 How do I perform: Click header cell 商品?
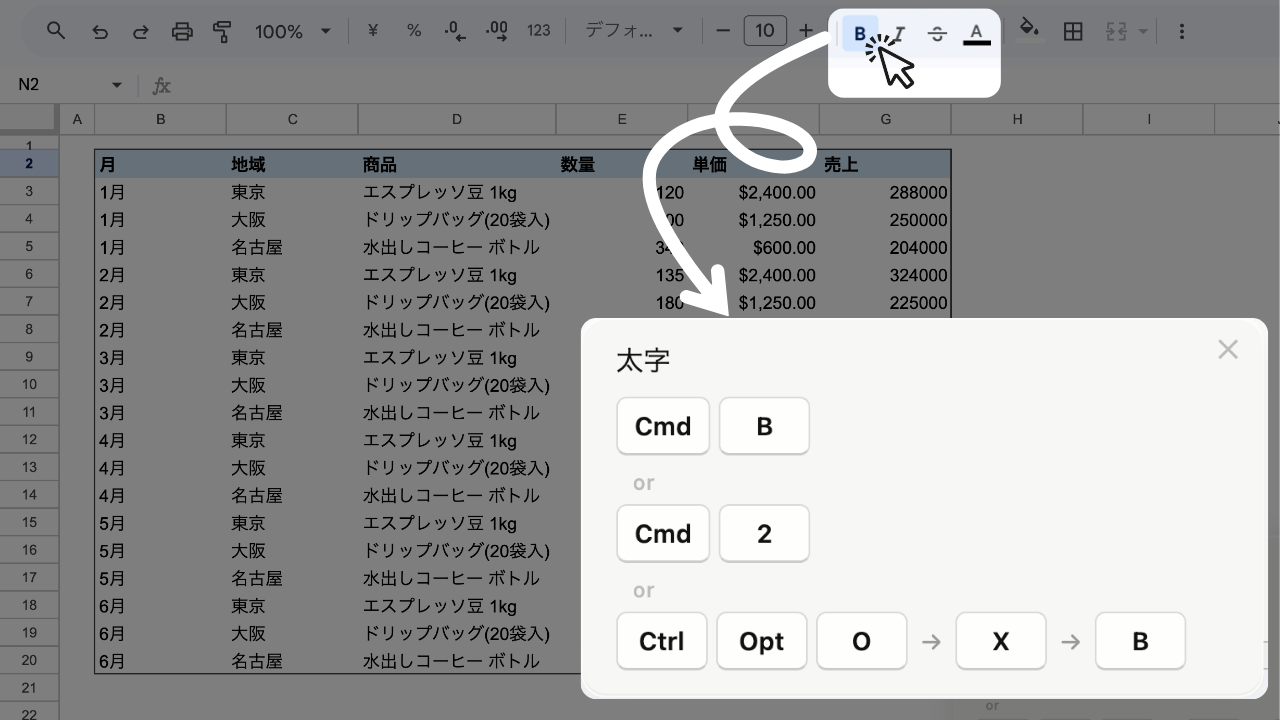pos(457,164)
